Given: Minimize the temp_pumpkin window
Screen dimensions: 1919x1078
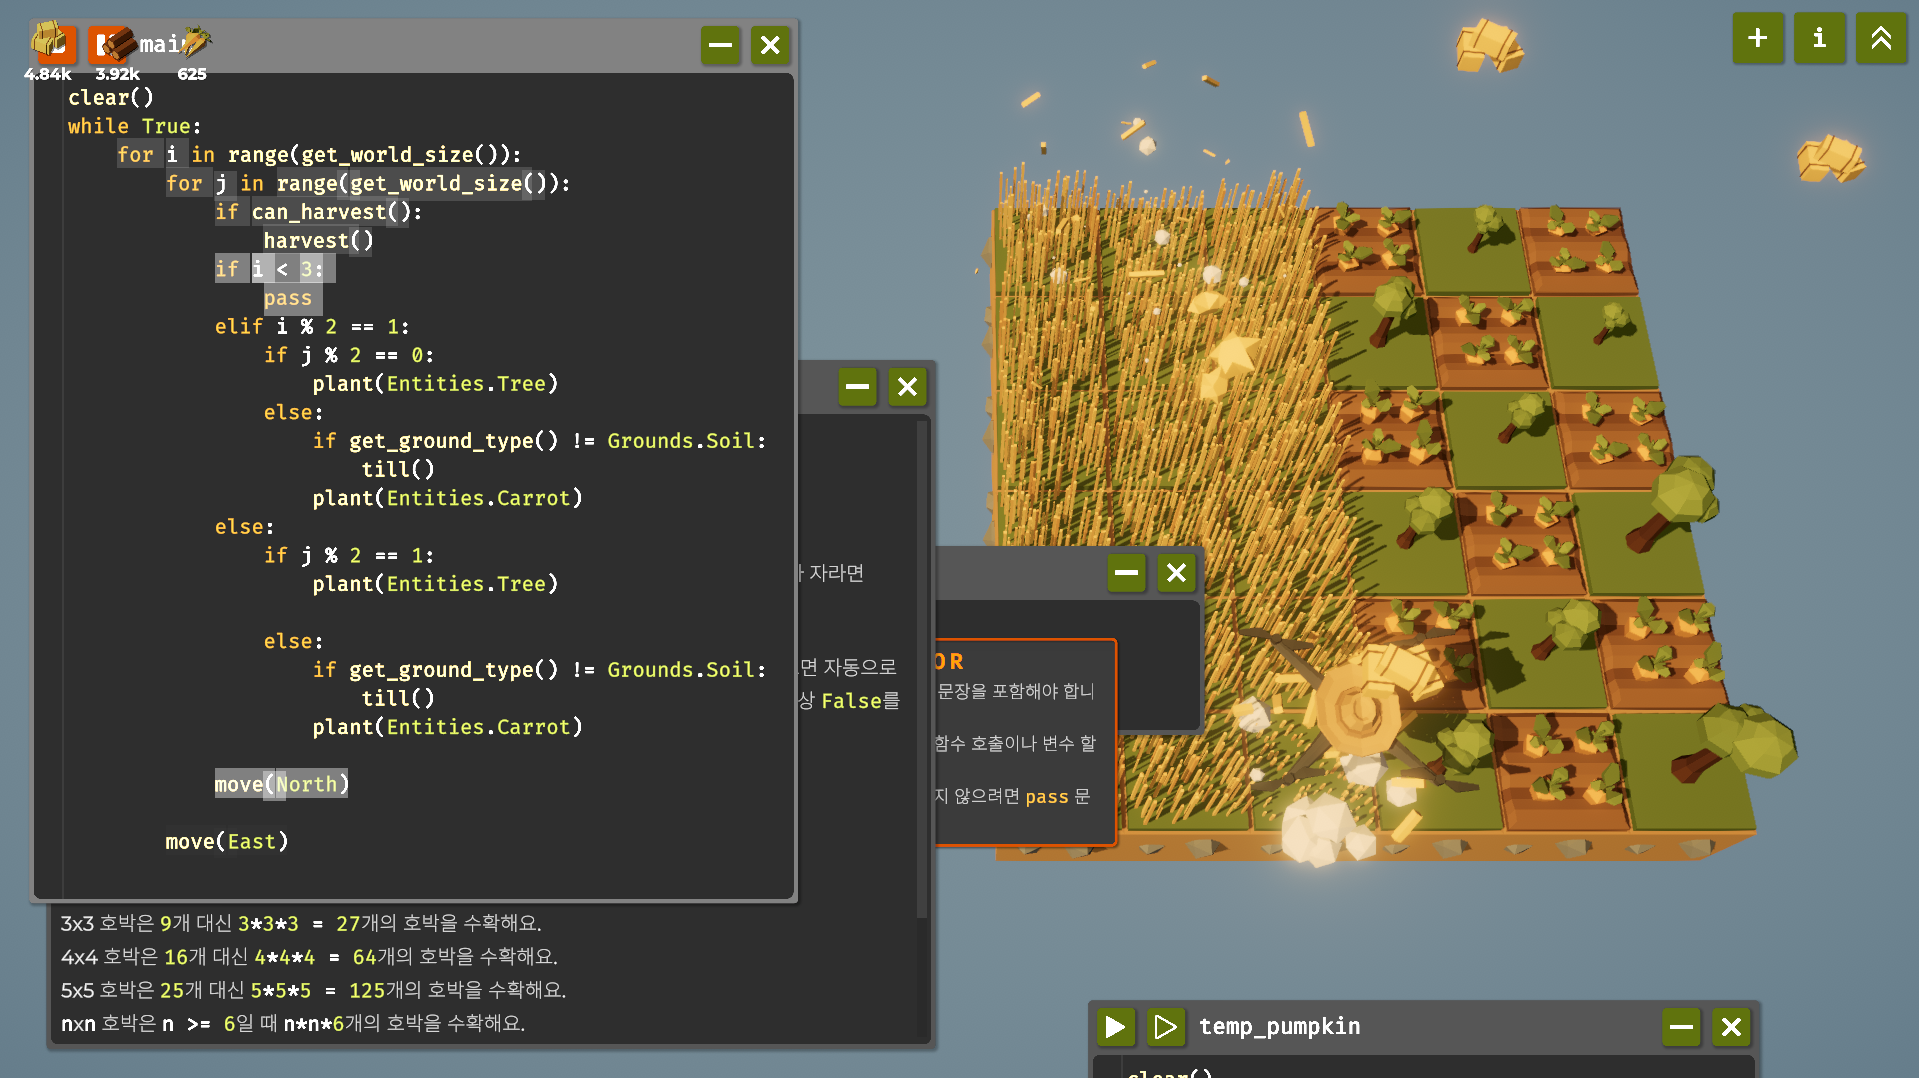Looking at the screenshot, I should [1681, 1026].
